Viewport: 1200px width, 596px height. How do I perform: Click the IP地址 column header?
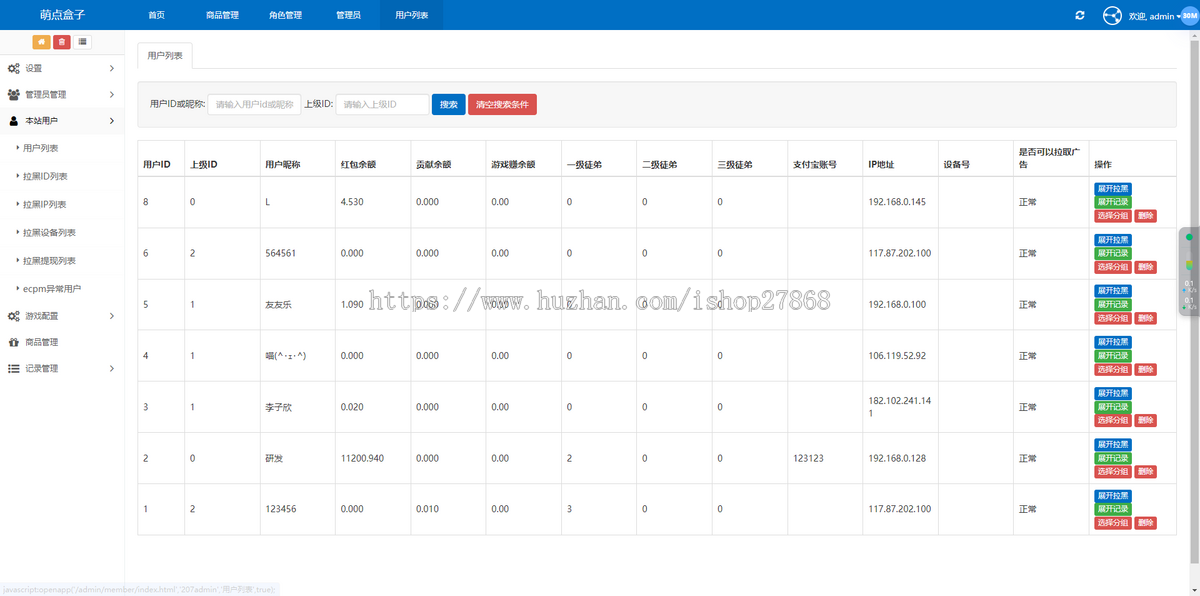point(881,164)
